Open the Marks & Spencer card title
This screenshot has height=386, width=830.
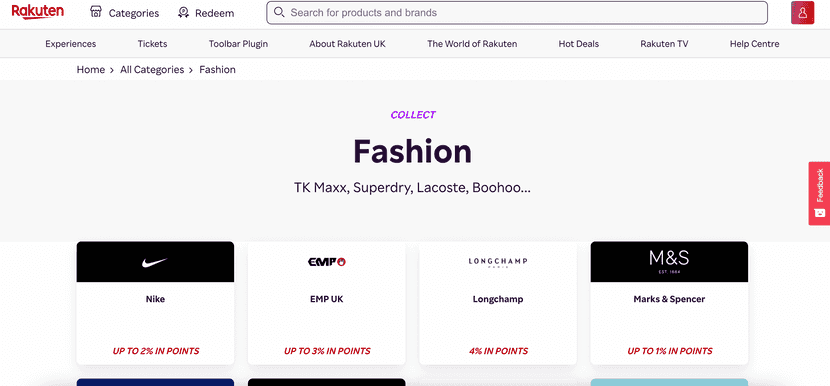click(669, 299)
